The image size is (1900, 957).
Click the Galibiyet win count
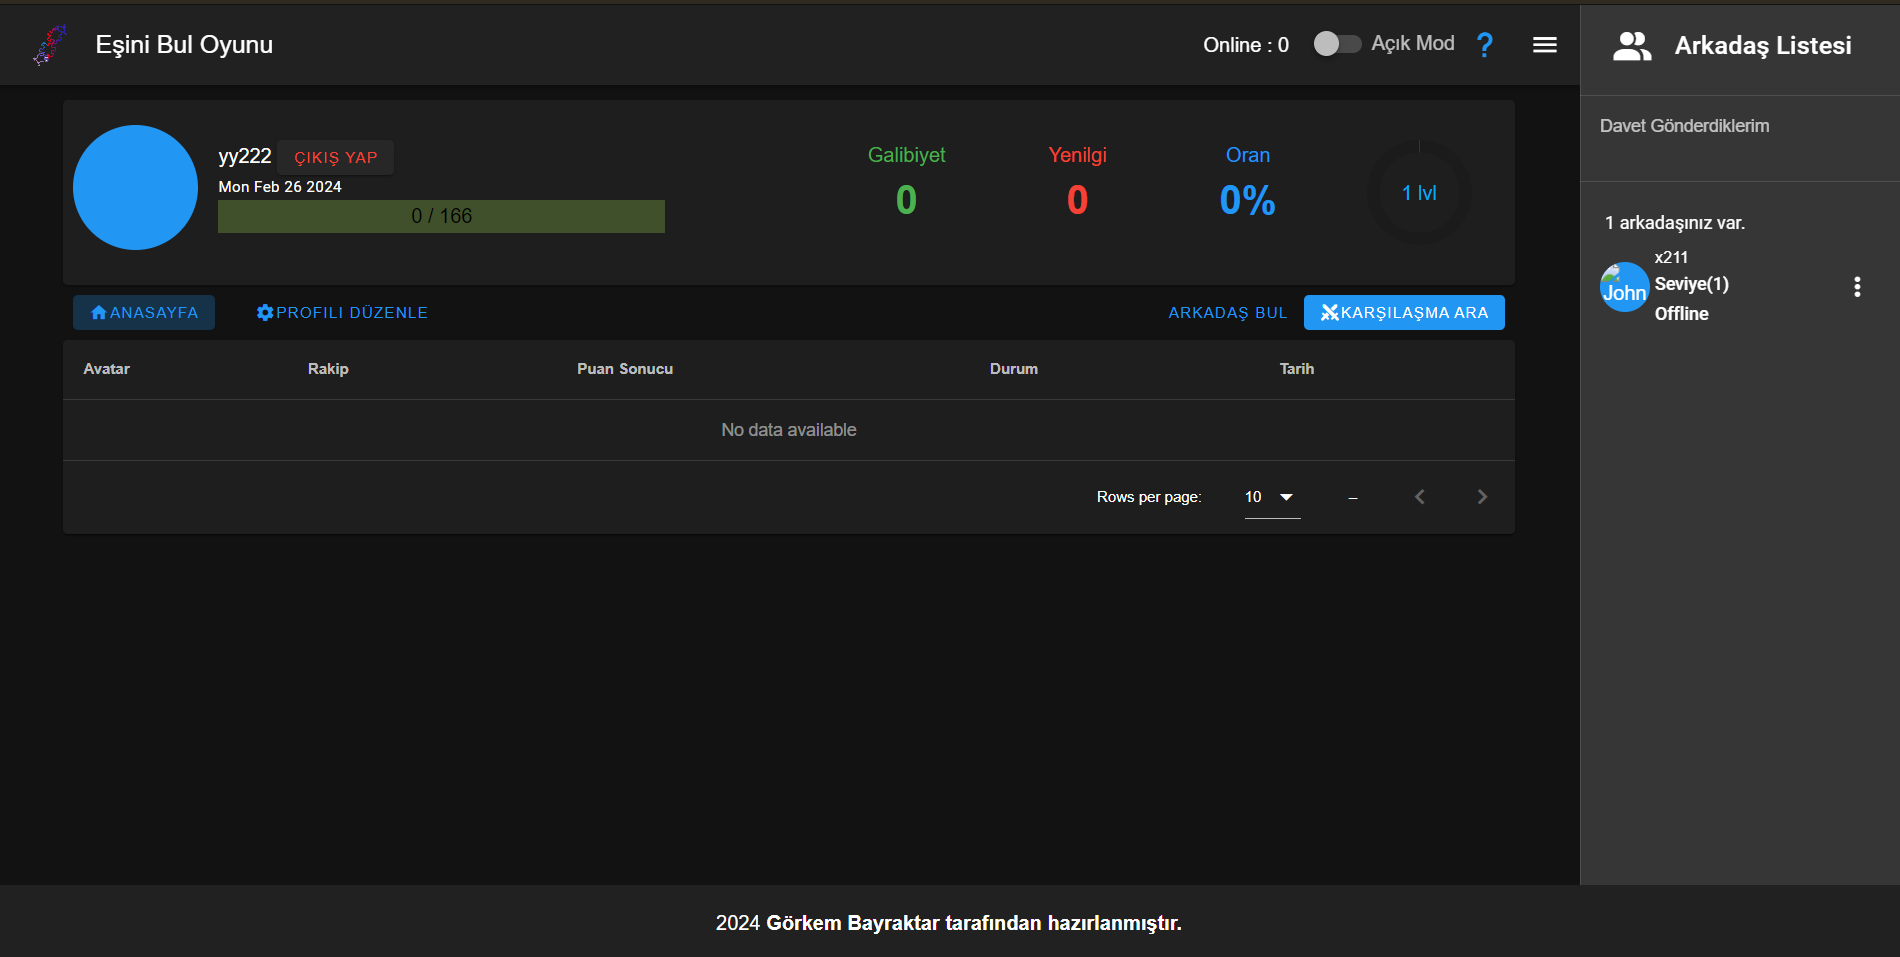pos(906,200)
